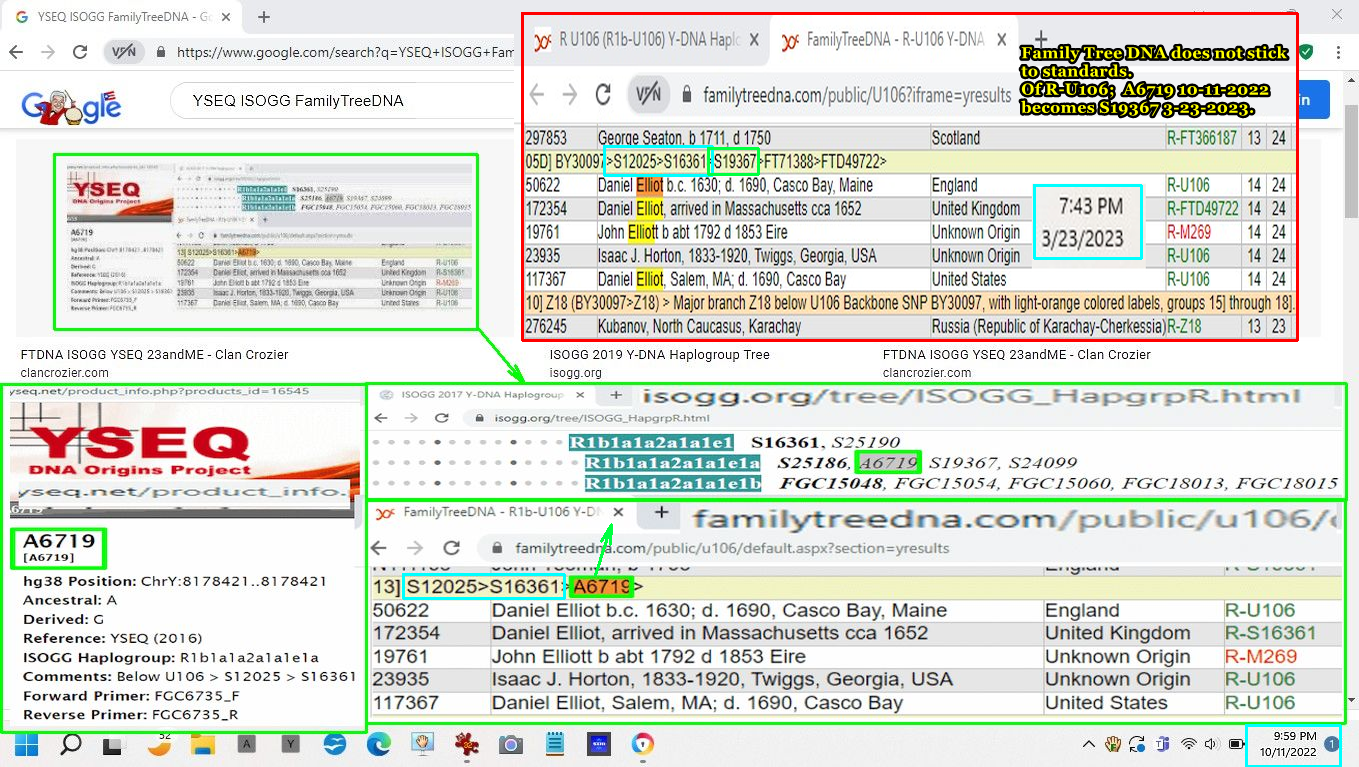
Task: Launch the taskbar app labeled Y
Action: (x=290, y=744)
